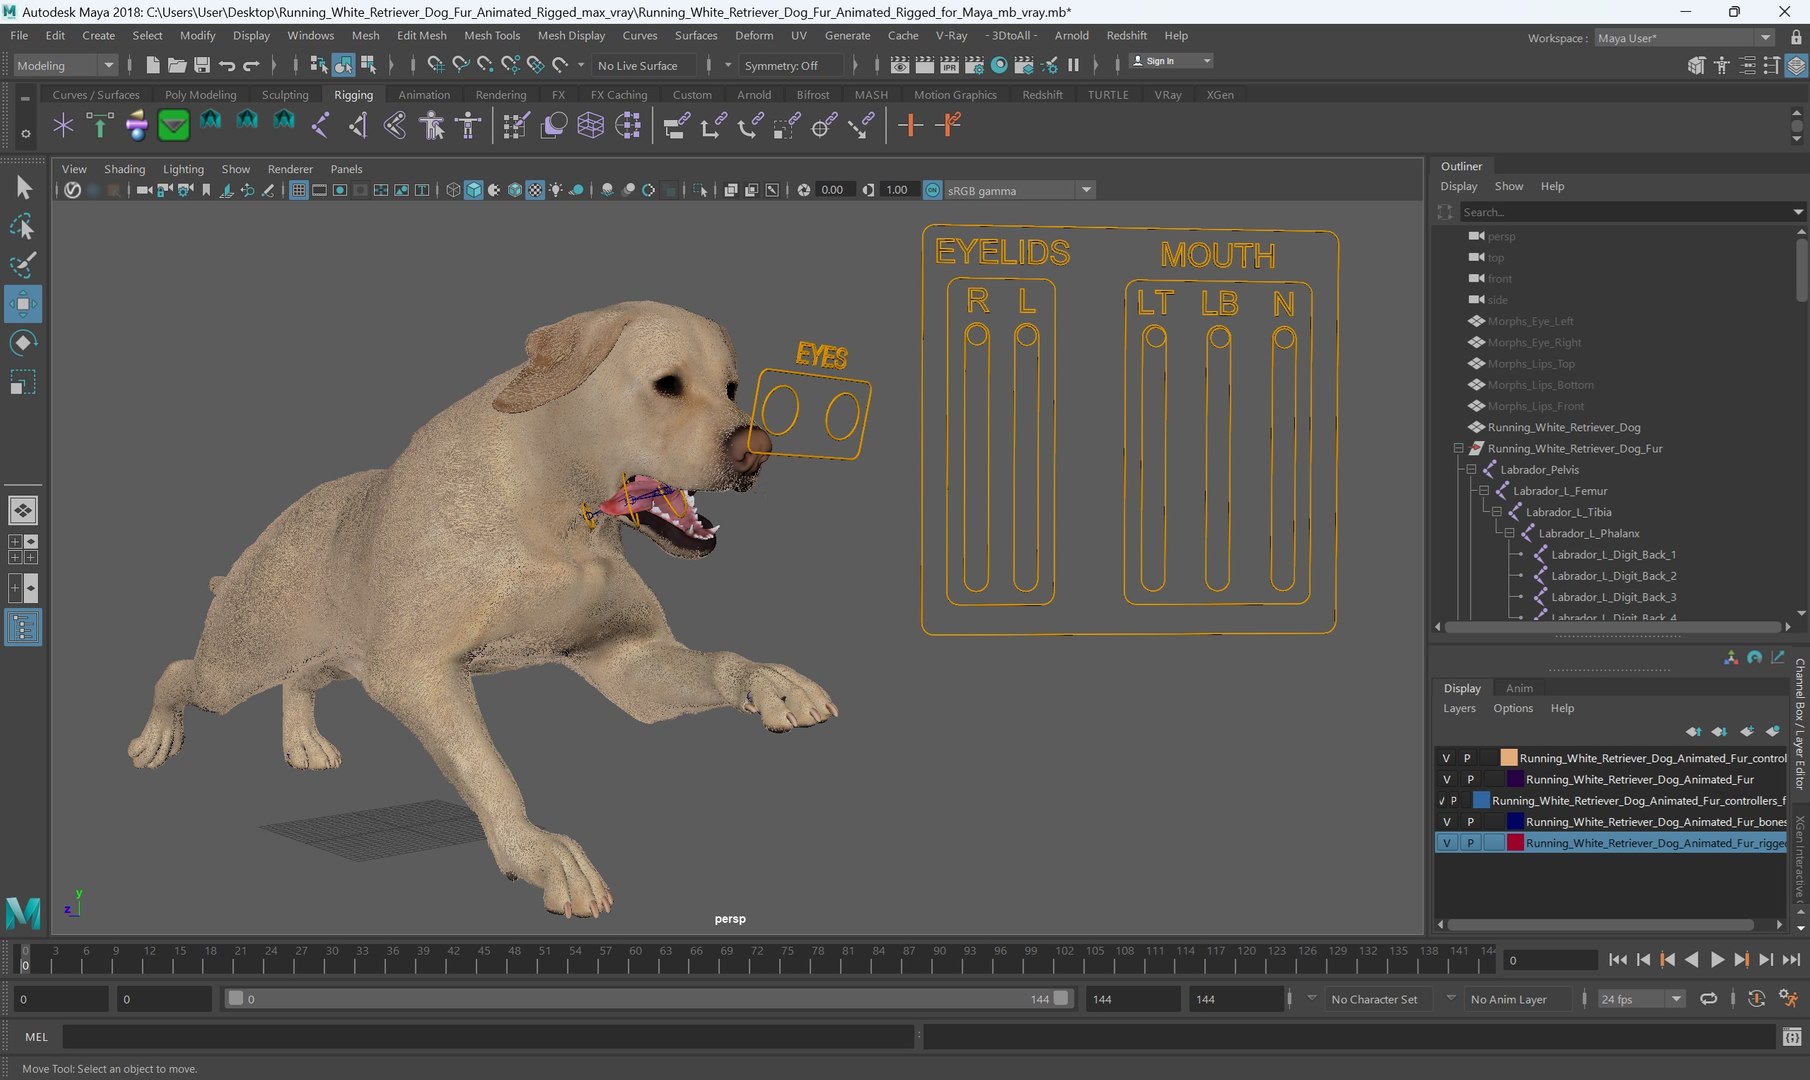Toggle playback P of Running_White_Retriever_Dog_Animated_Fur_rigged layer
This screenshot has width=1810, height=1080.
(x=1470, y=843)
